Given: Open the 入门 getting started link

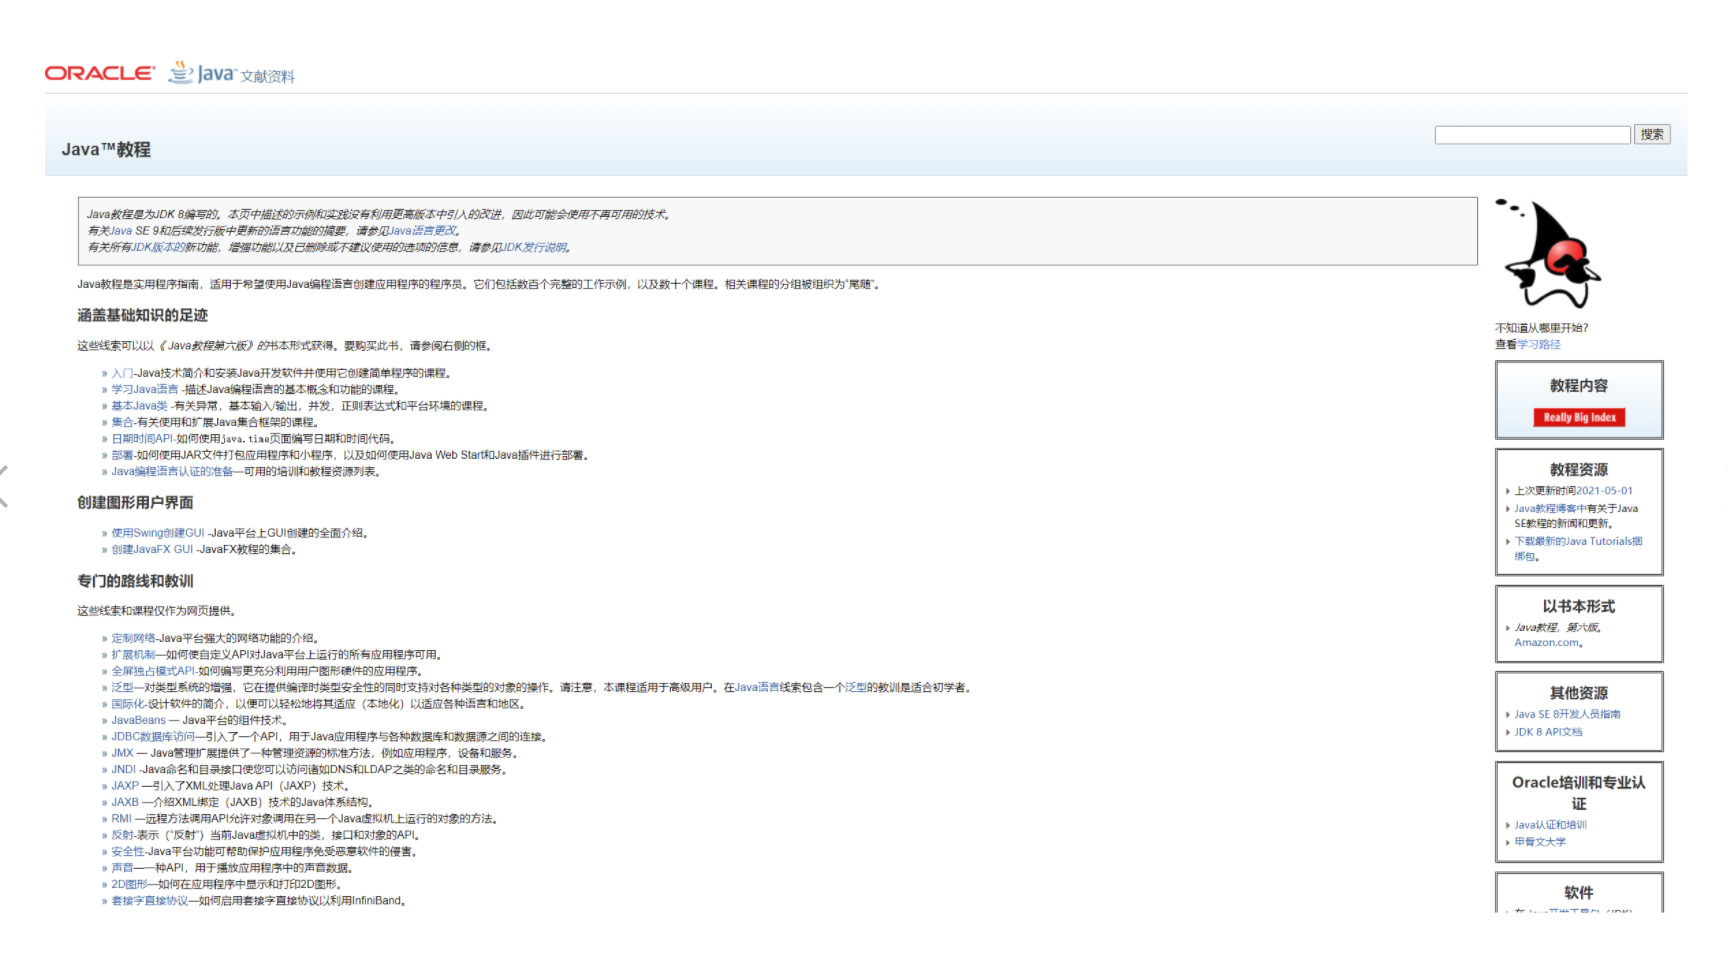Looking at the screenshot, I should tap(122, 373).
